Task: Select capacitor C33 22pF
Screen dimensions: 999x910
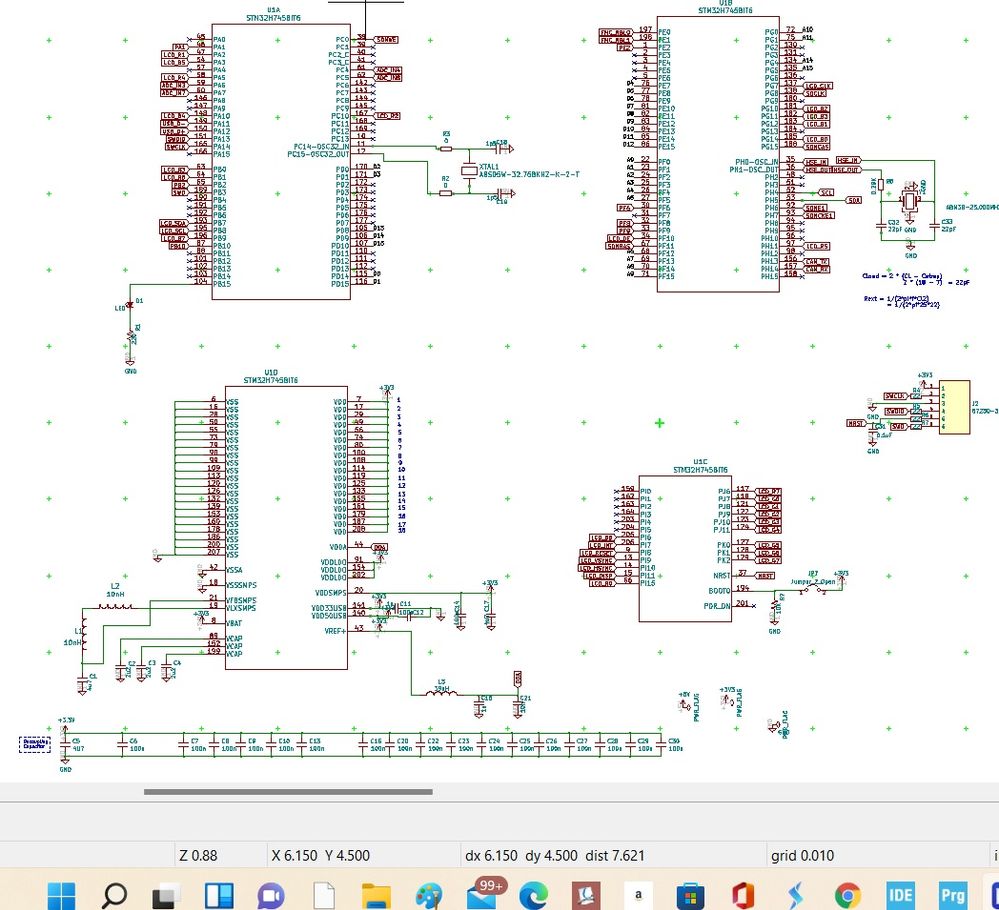Action: click(x=935, y=224)
